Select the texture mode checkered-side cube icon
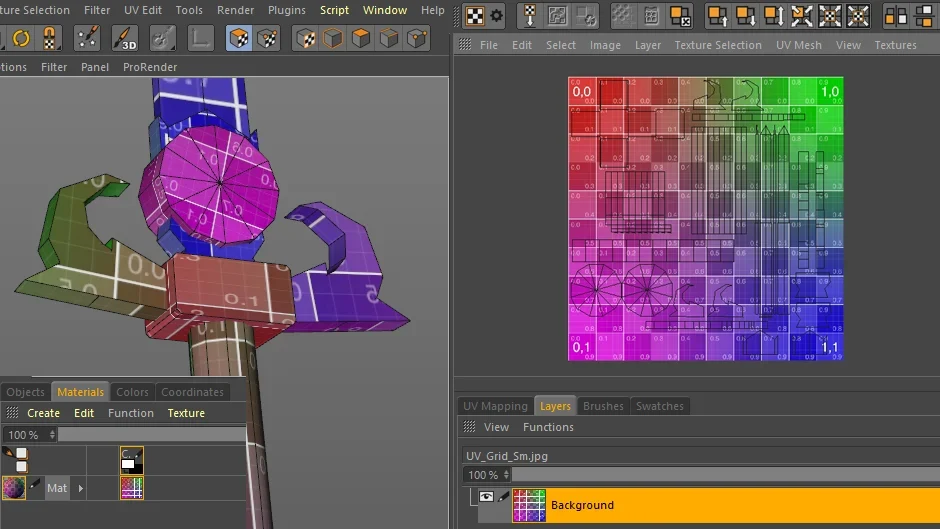 pos(306,39)
